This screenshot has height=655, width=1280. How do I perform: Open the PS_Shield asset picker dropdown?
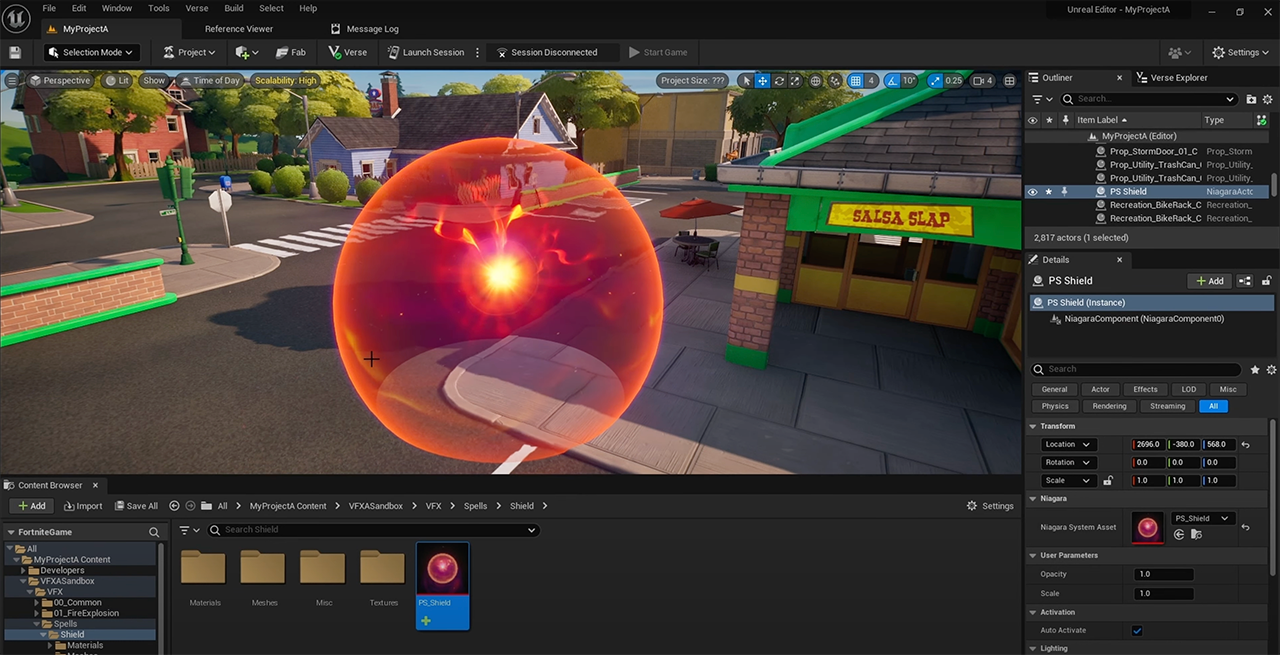1203,519
